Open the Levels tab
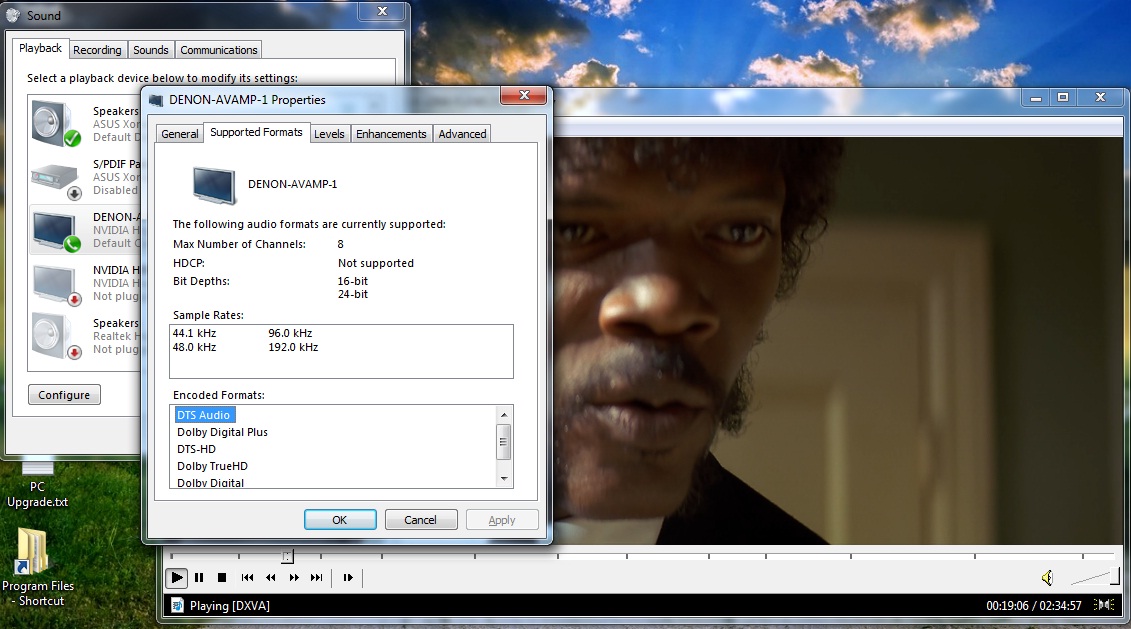This screenshot has width=1131, height=629. tap(329, 133)
